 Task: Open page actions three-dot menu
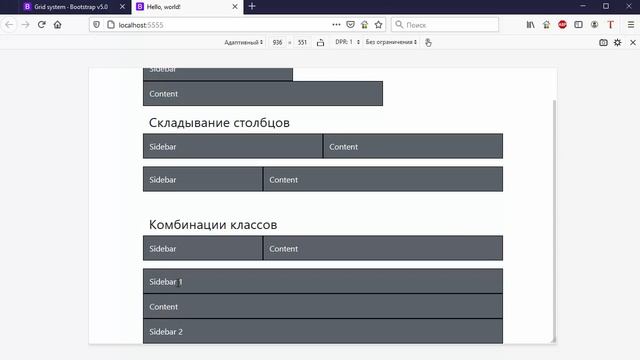pos(336,24)
